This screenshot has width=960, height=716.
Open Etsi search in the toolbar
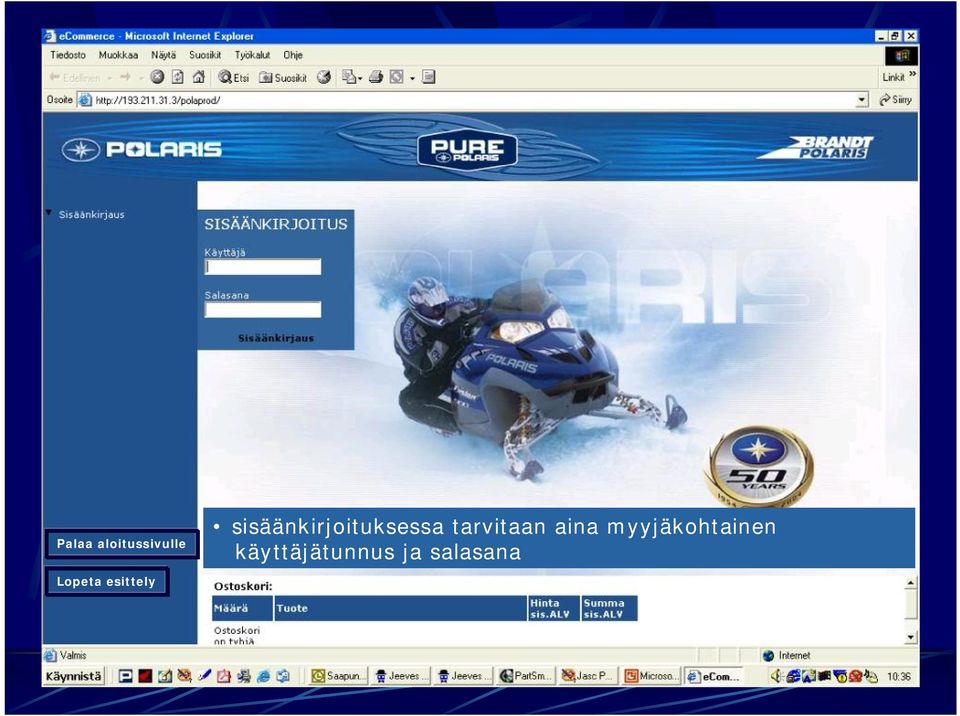click(234, 77)
